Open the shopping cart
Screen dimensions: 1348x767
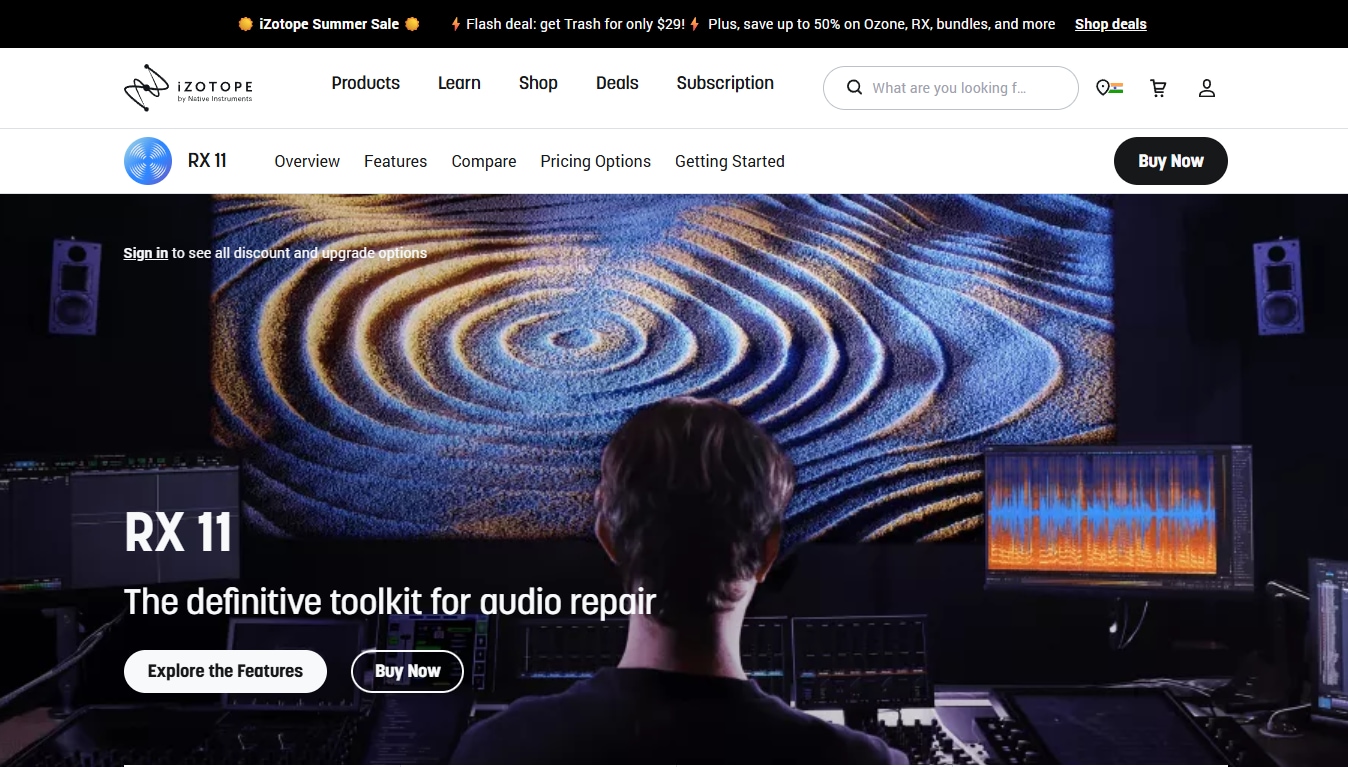1158,88
